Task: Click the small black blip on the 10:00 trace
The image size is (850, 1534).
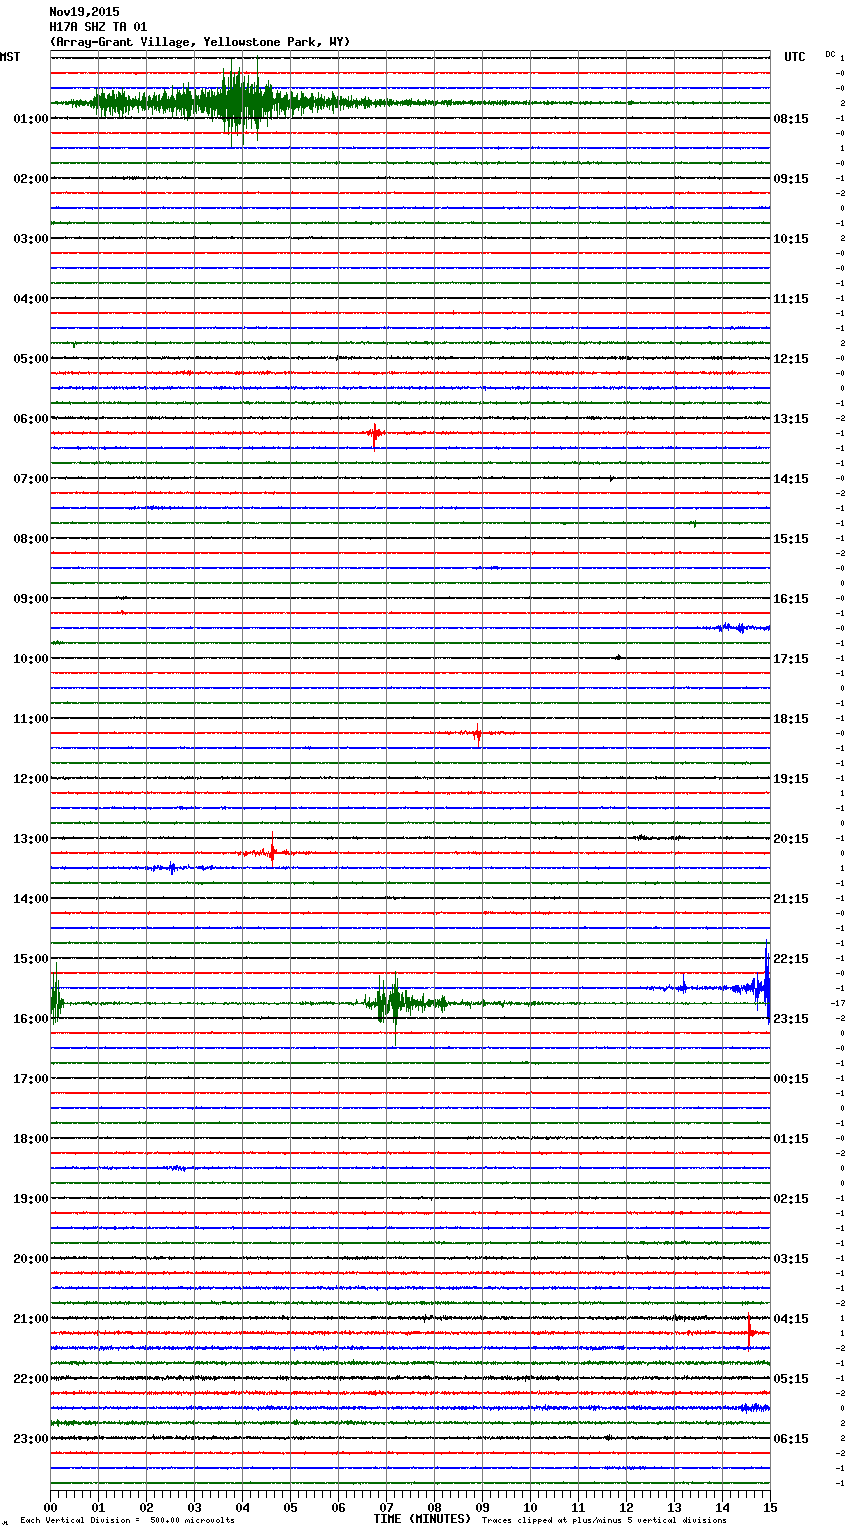Action: point(619,657)
